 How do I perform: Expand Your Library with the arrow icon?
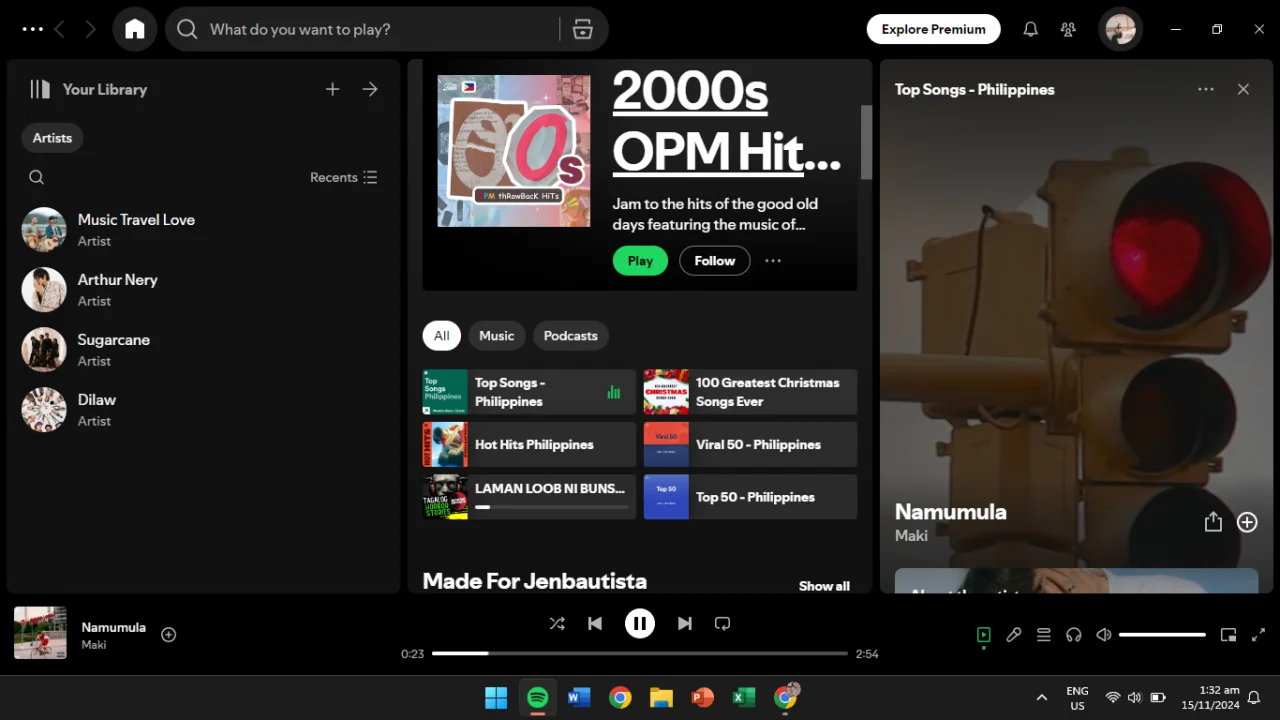coord(370,89)
